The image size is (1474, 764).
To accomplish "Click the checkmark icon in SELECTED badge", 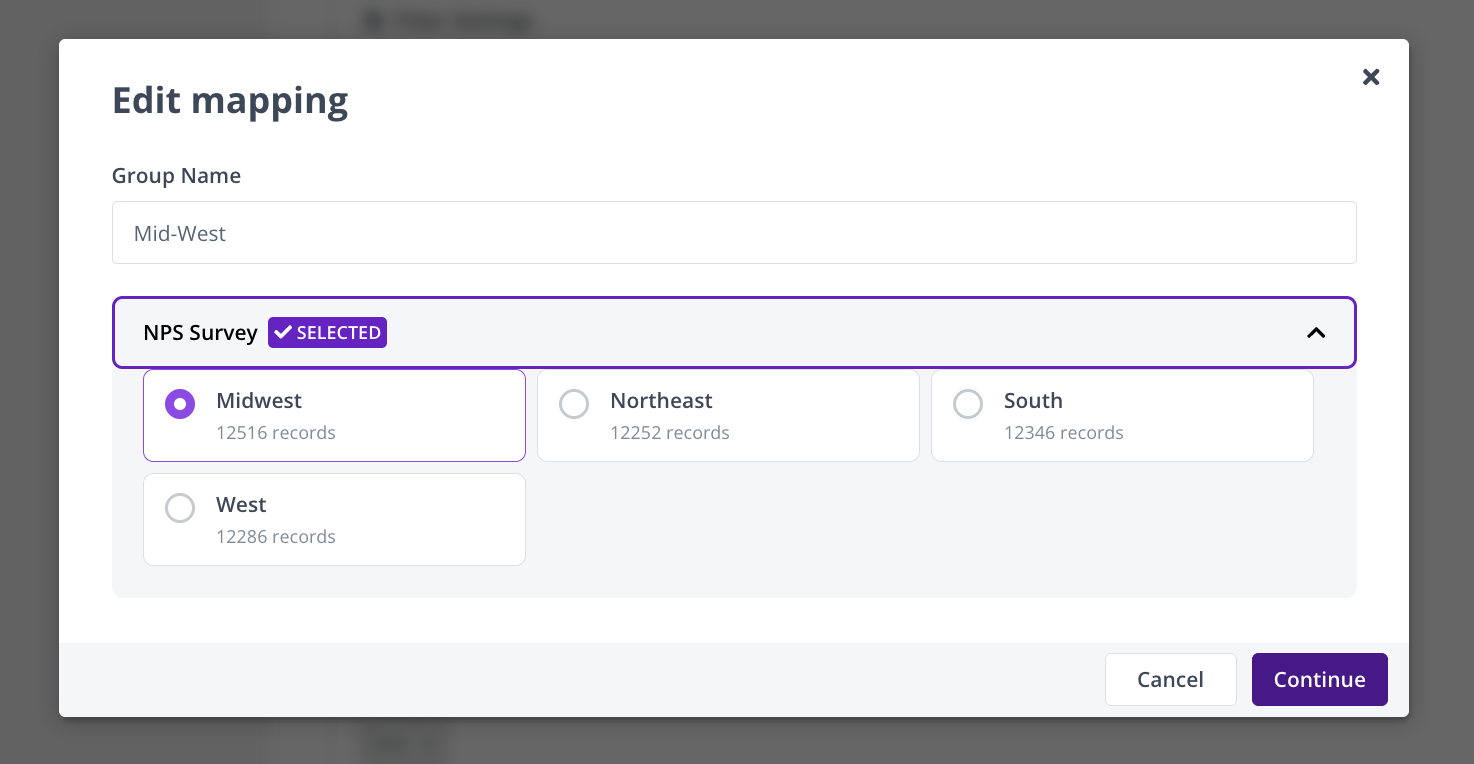I will [283, 333].
